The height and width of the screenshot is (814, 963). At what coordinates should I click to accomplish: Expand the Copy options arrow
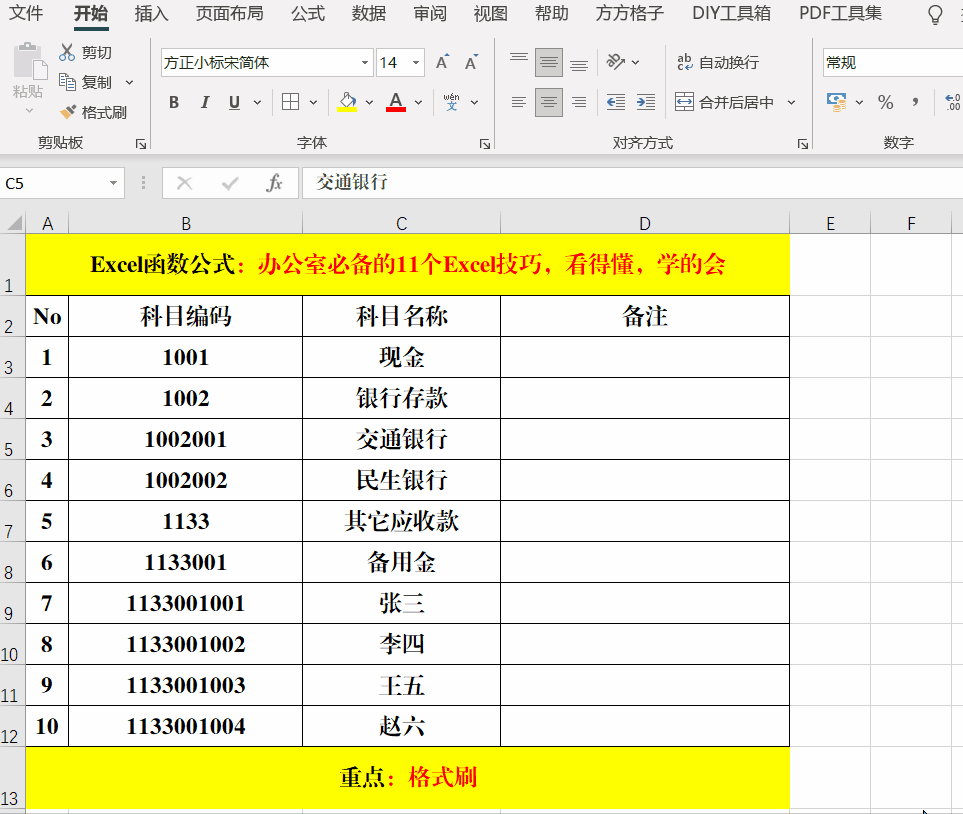click(x=130, y=82)
